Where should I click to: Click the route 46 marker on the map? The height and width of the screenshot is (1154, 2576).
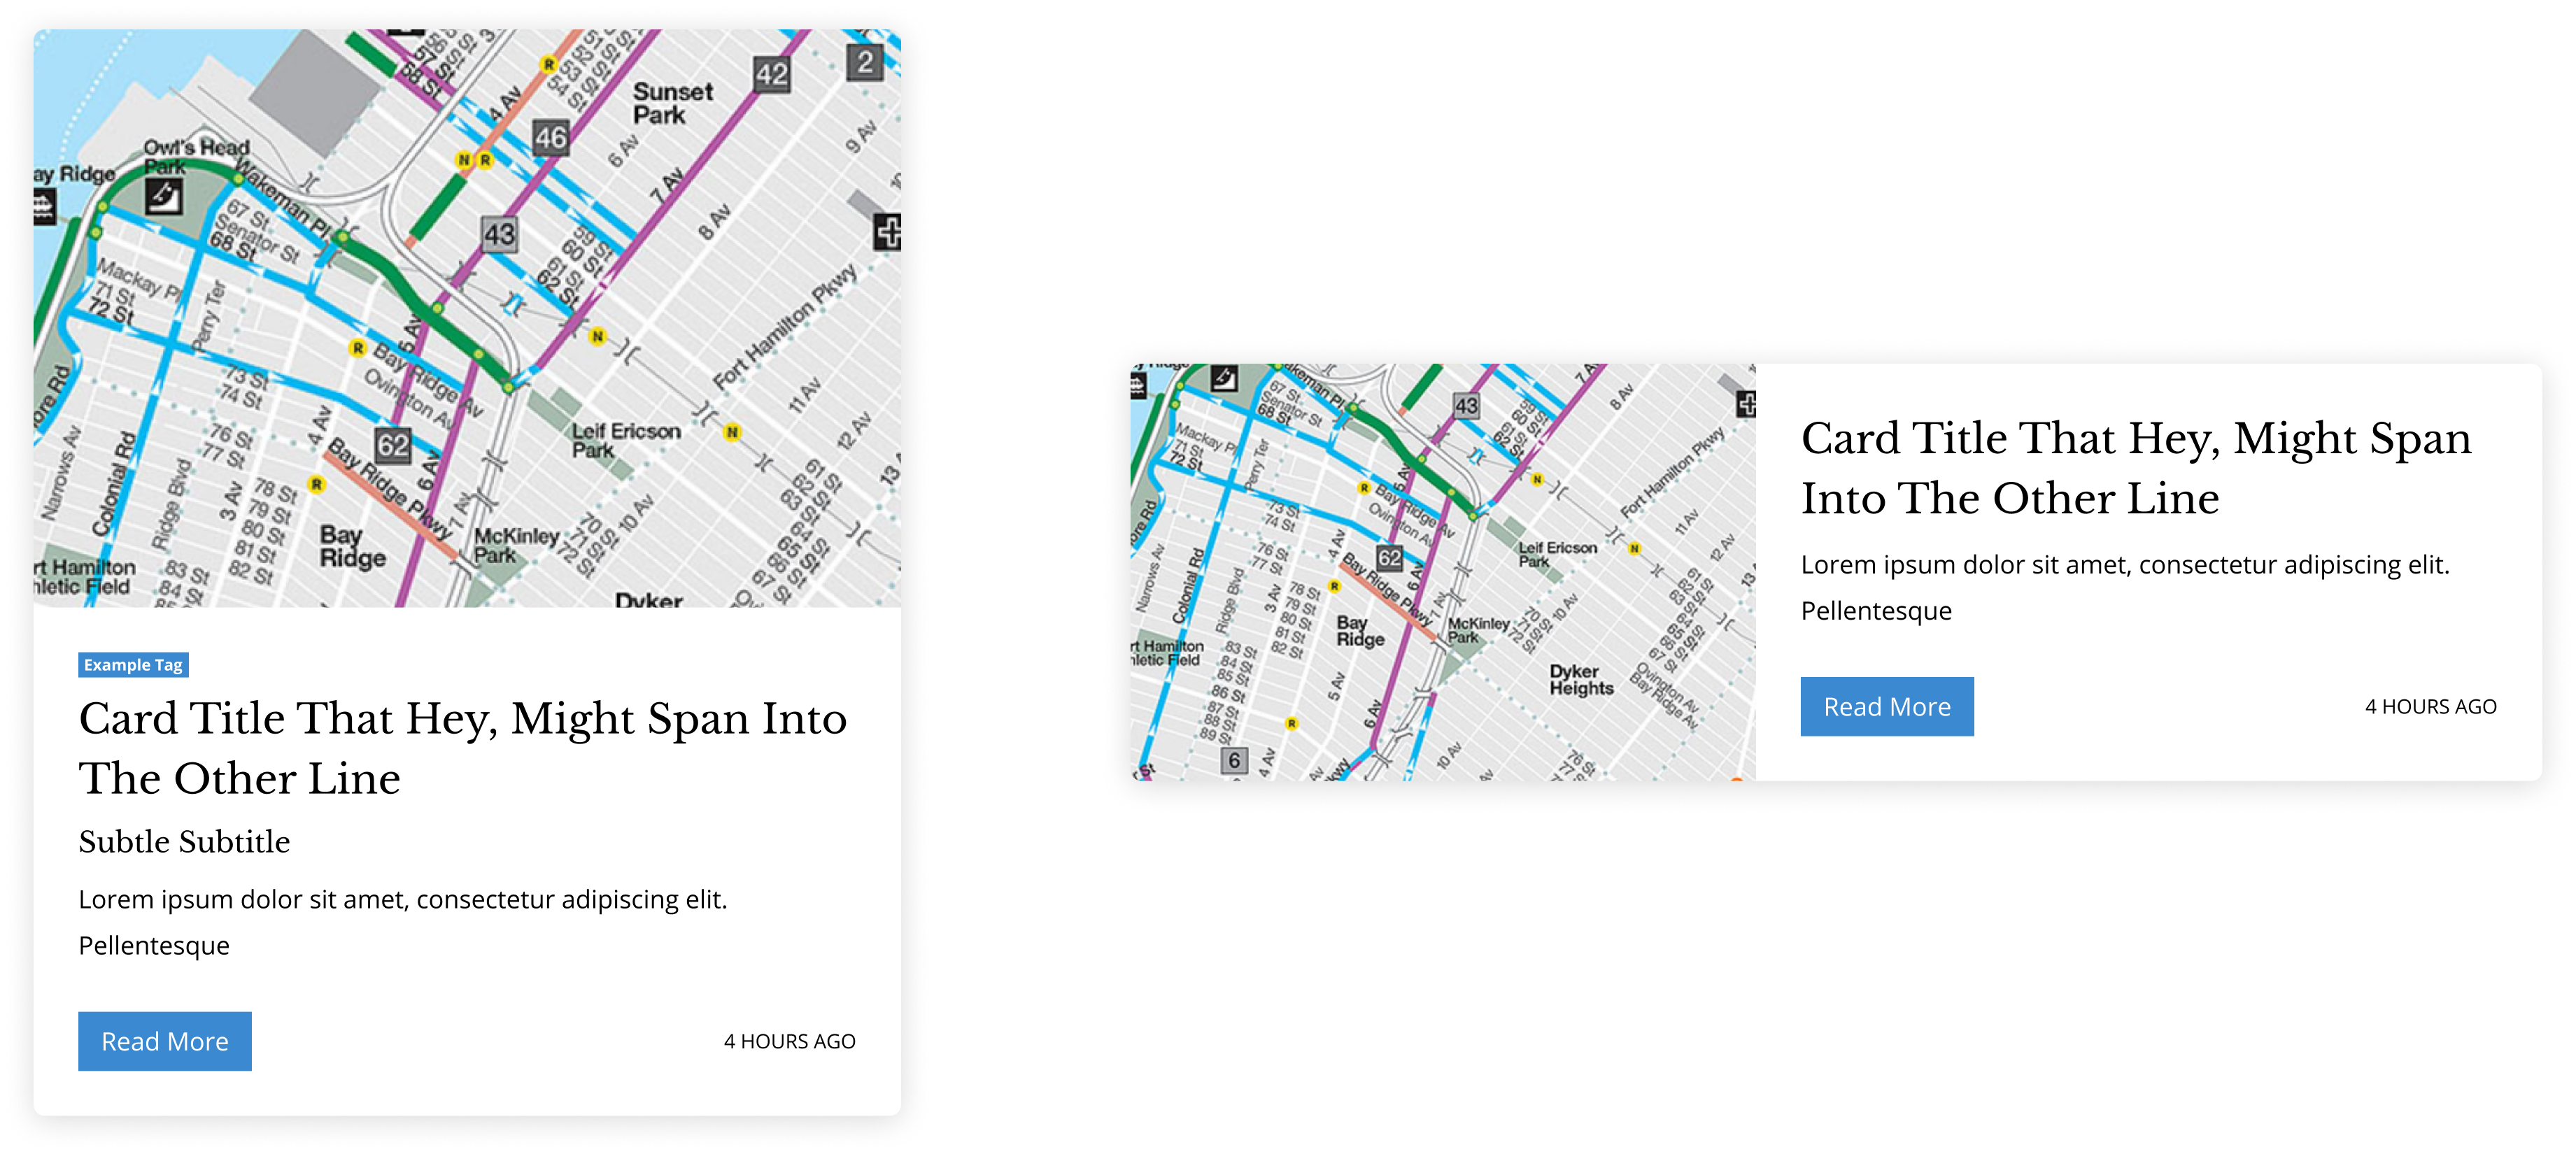pos(550,138)
